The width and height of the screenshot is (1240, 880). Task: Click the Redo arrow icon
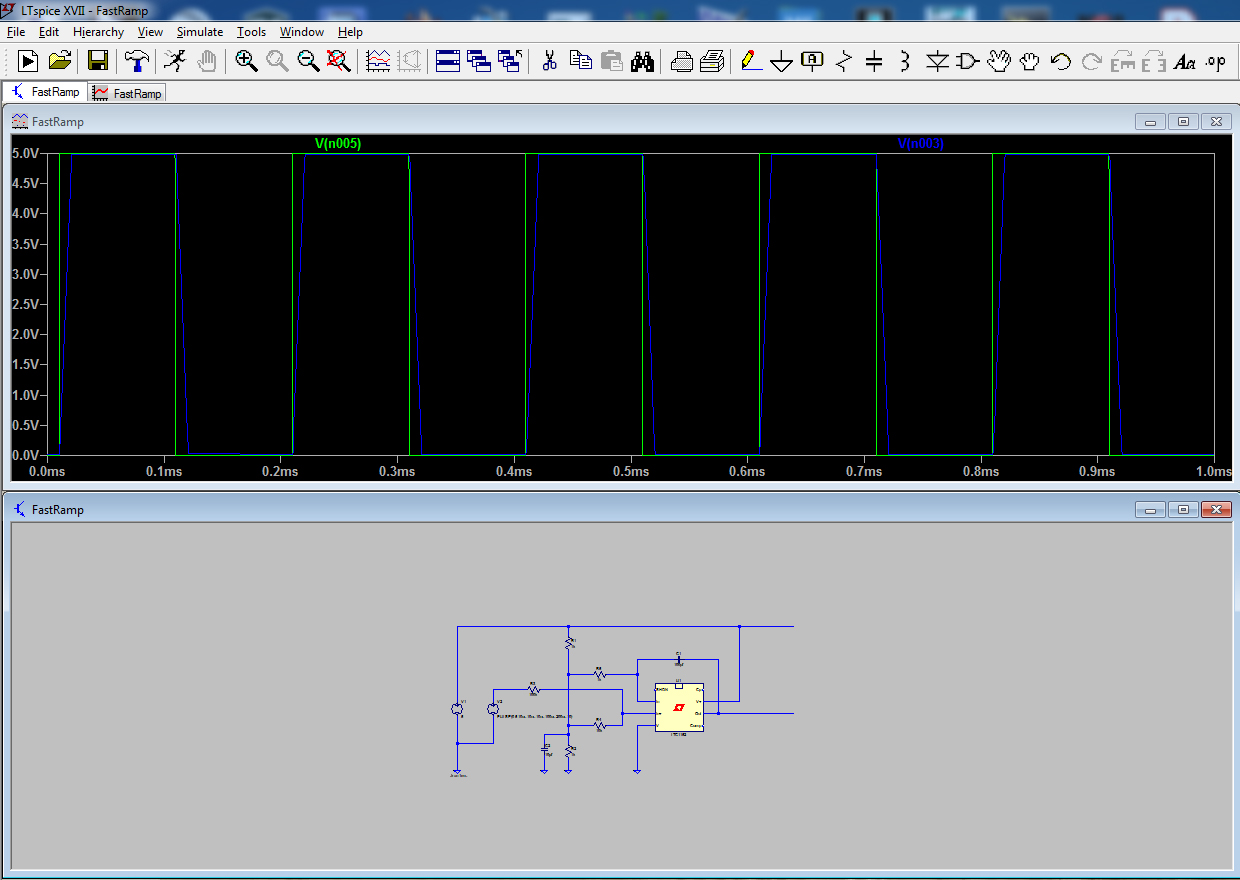tap(1092, 61)
